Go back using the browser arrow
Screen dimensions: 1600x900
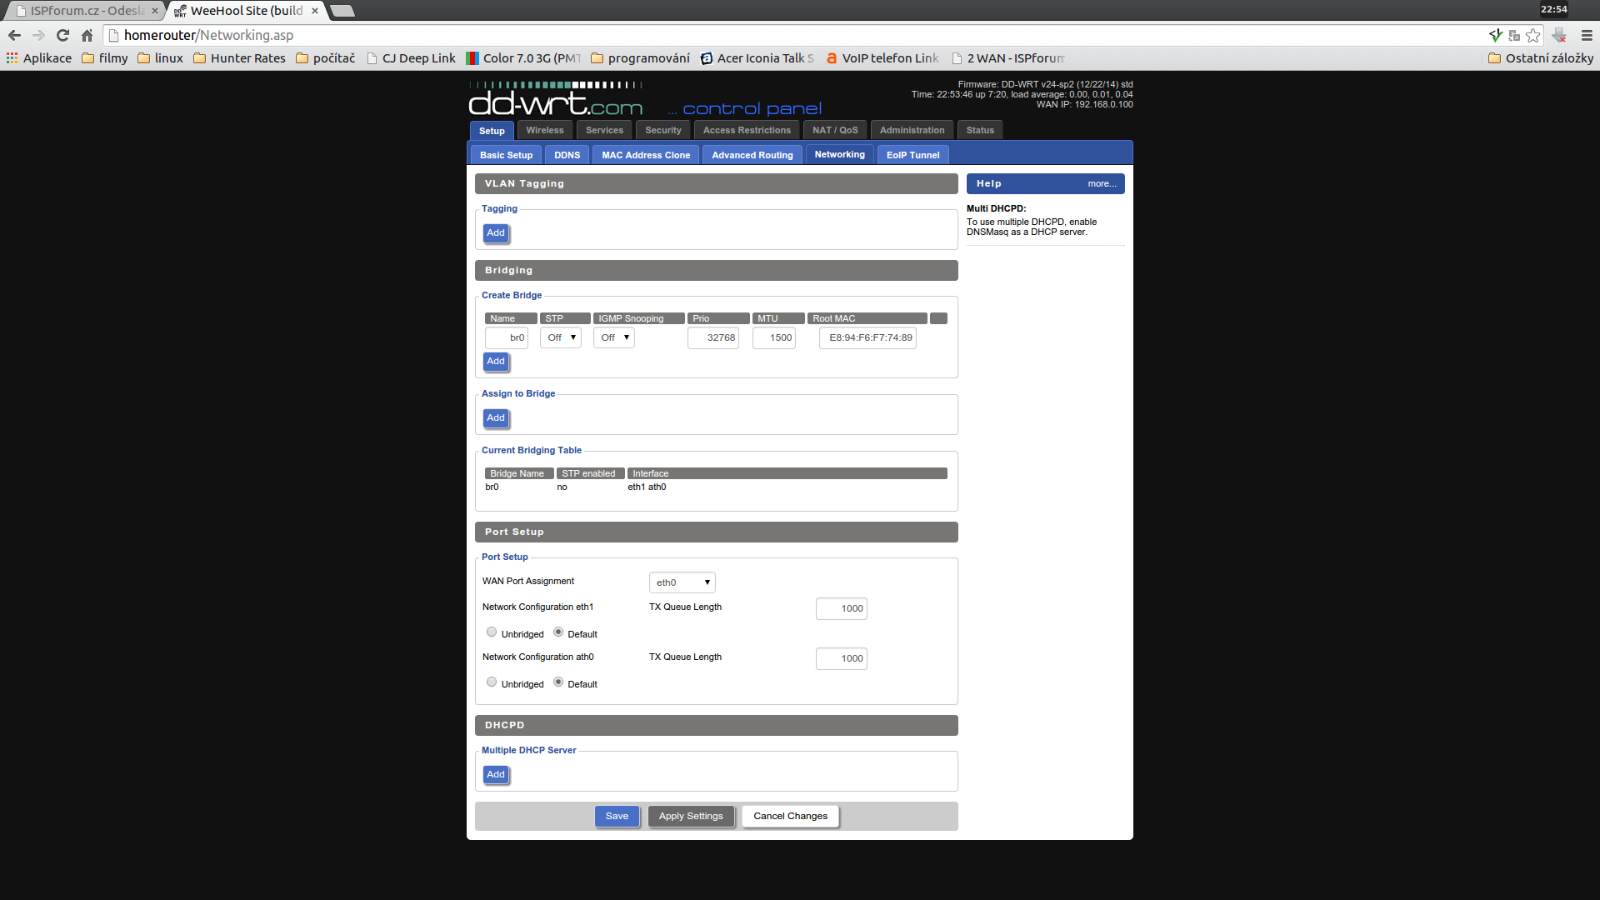click(14, 35)
